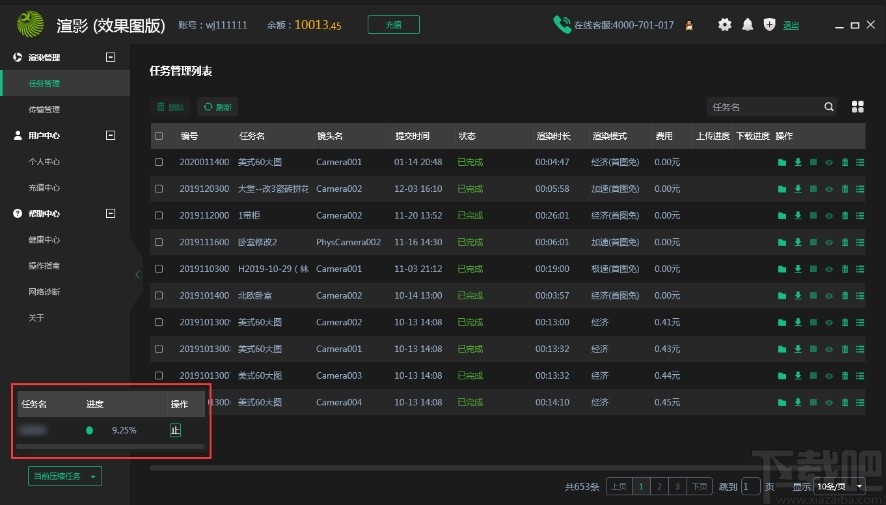Image resolution: width=886 pixels, height=505 pixels.
Task: Toggle the select-all checkbox in table header
Action: 159,136
